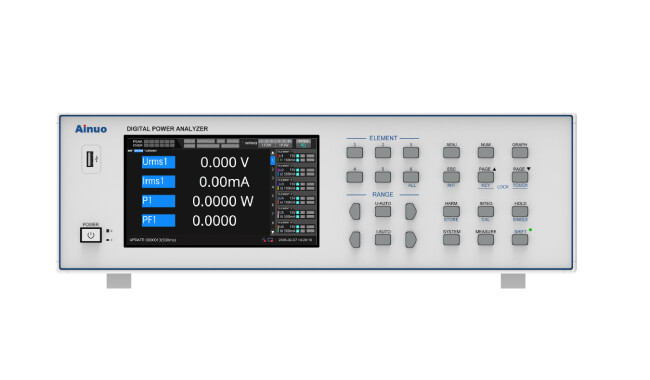Click the HARM harmonic button
650x380 pixels.
pos(451,211)
